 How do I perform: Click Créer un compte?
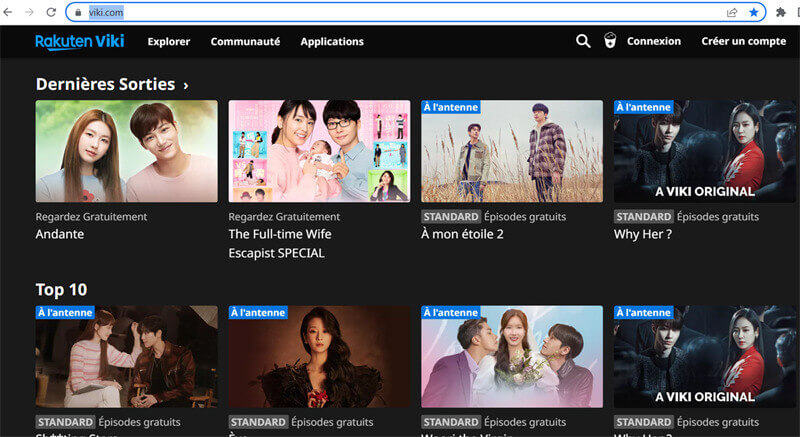pos(743,41)
